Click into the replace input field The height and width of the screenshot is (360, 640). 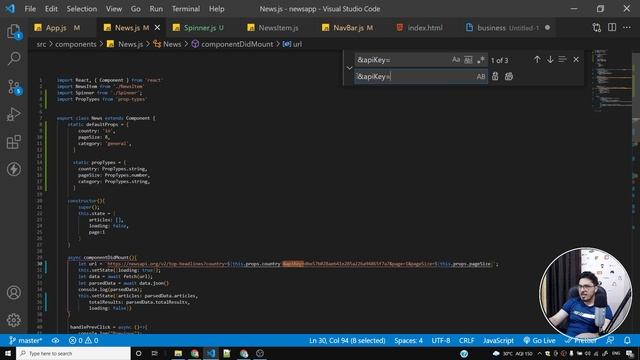coord(414,76)
